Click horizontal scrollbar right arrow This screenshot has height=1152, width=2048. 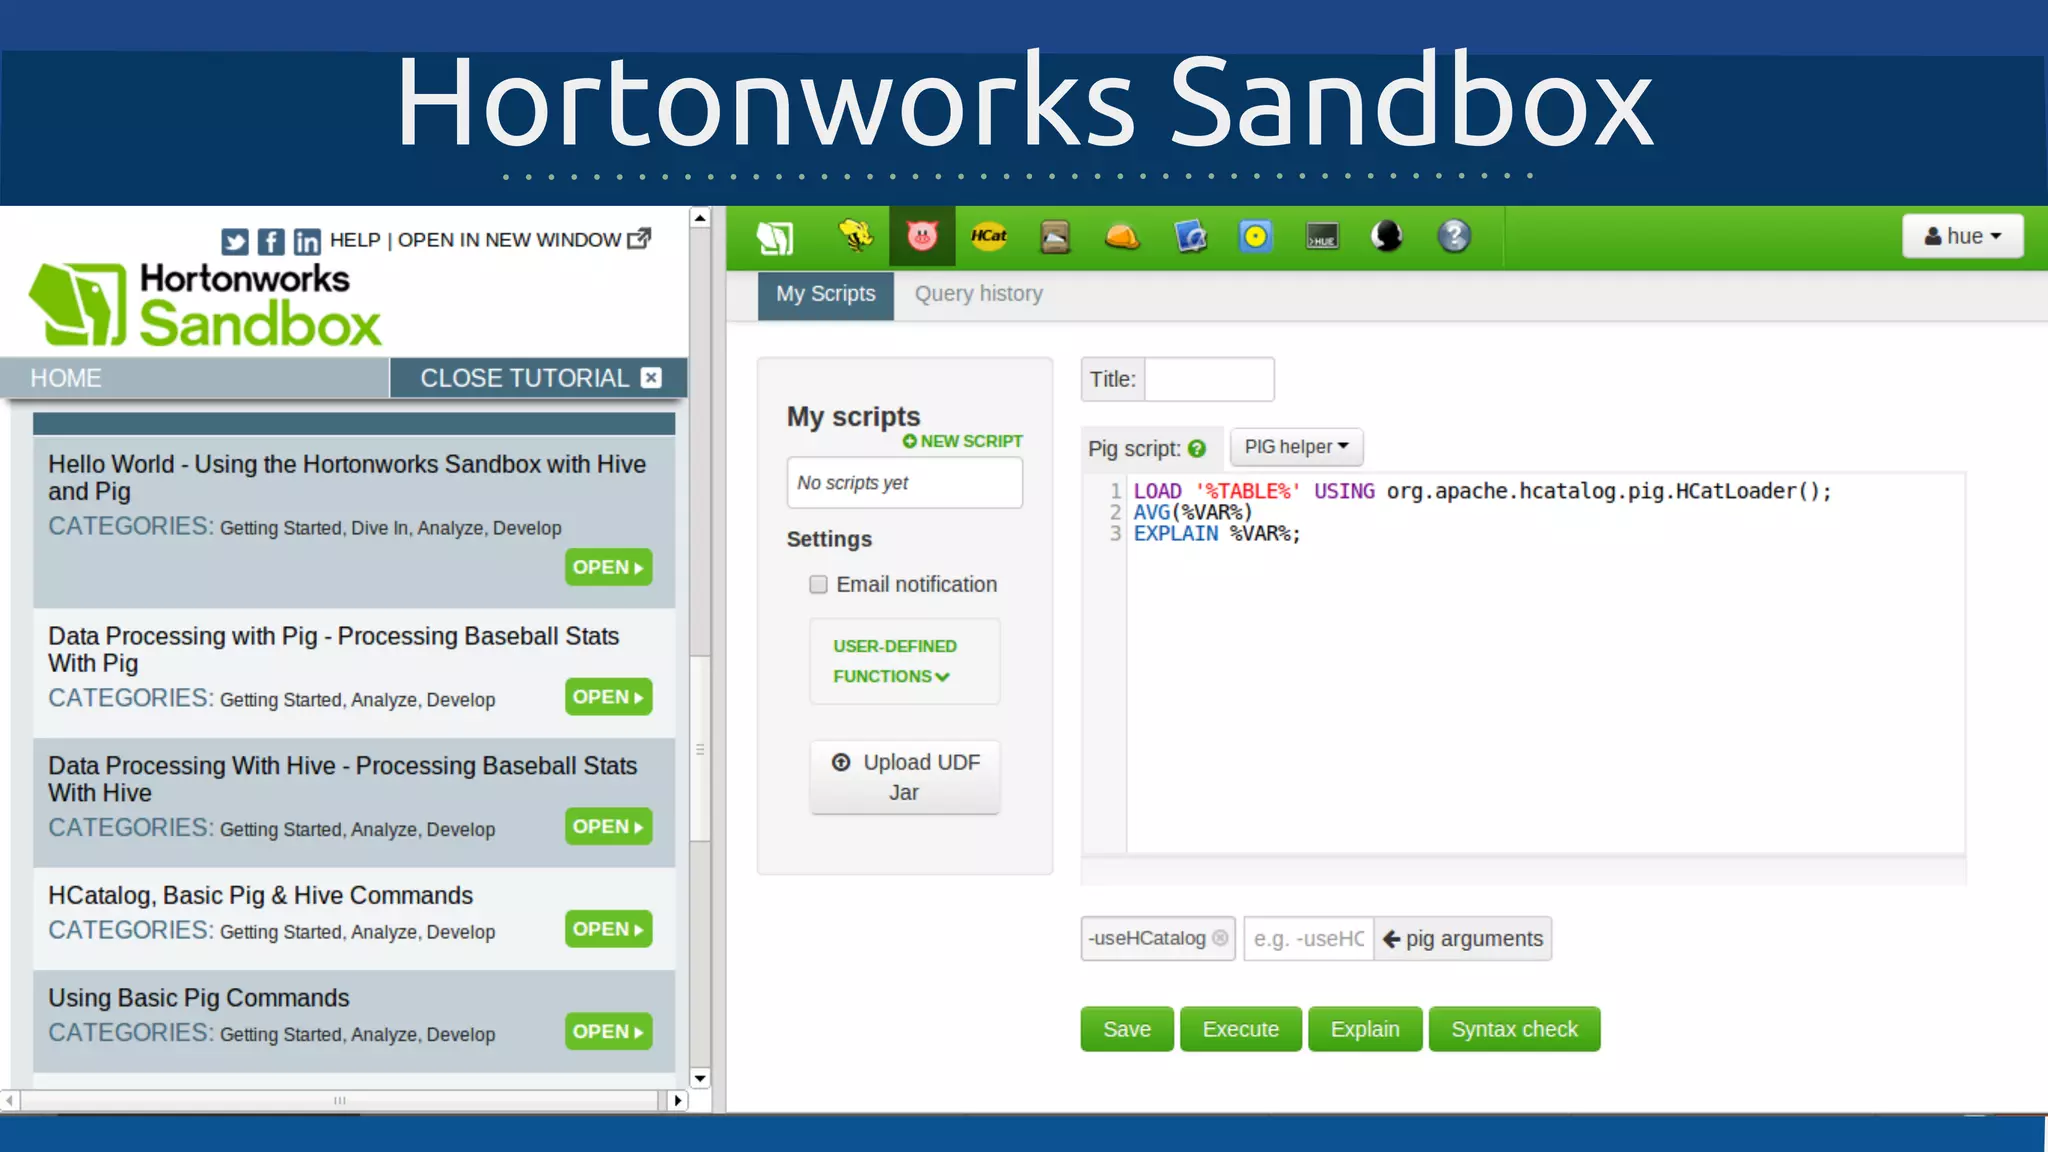pyautogui.click(x=677, y=1100)
